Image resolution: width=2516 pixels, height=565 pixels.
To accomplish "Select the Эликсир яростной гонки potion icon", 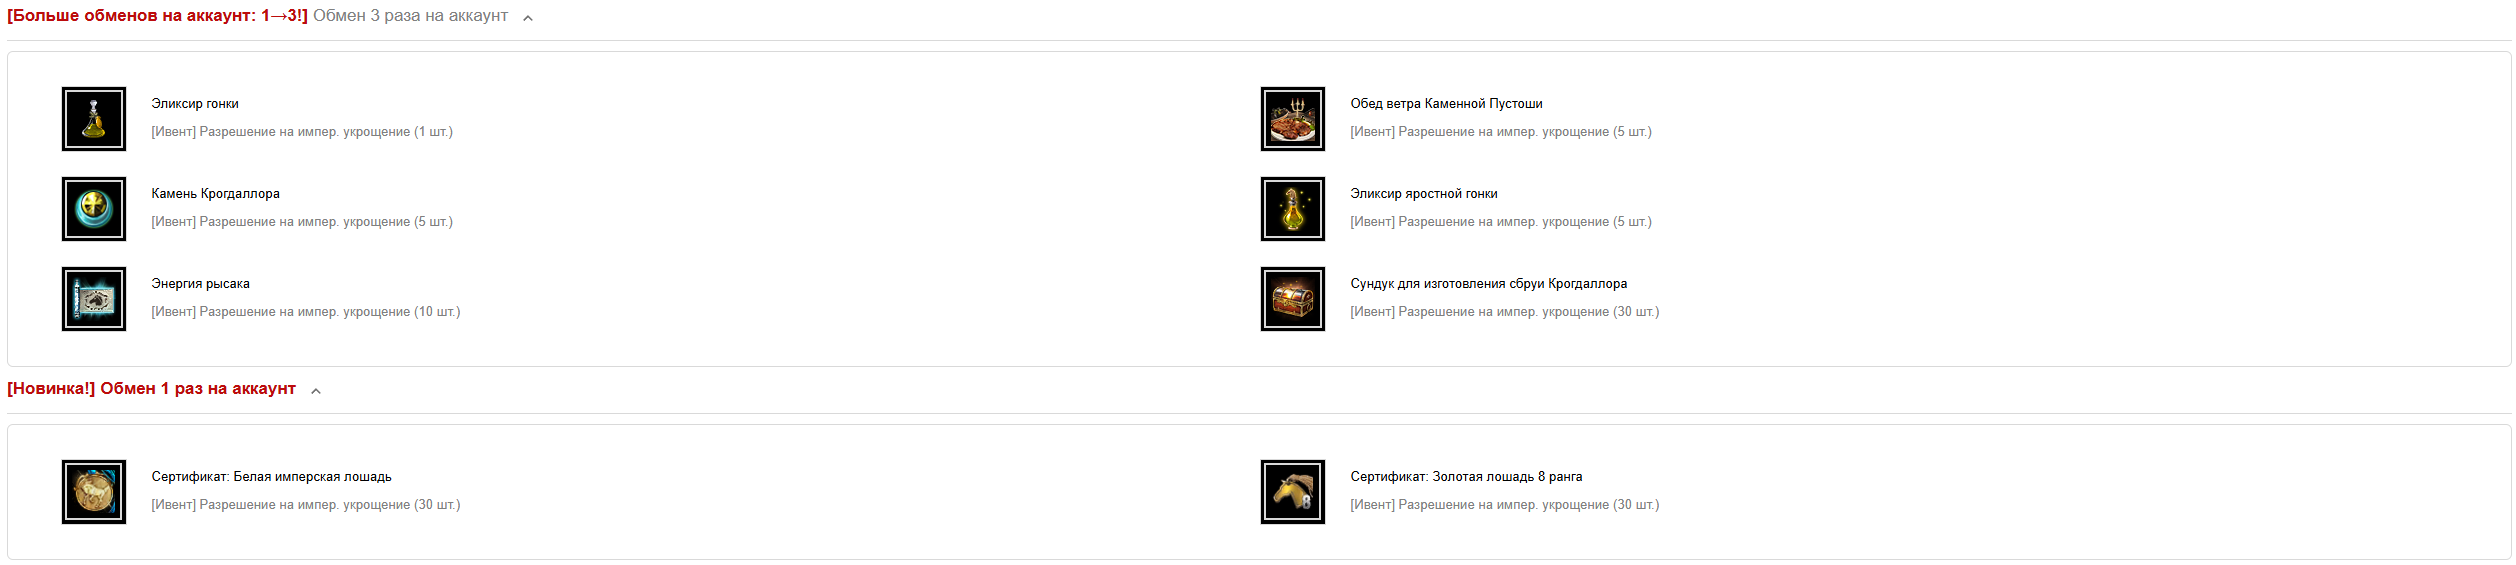I will point(1293,209).
